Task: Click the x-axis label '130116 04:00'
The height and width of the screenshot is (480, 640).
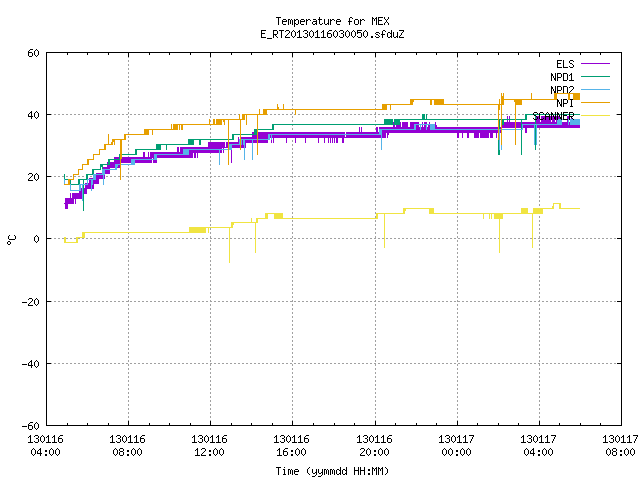Action: (45, 446)
